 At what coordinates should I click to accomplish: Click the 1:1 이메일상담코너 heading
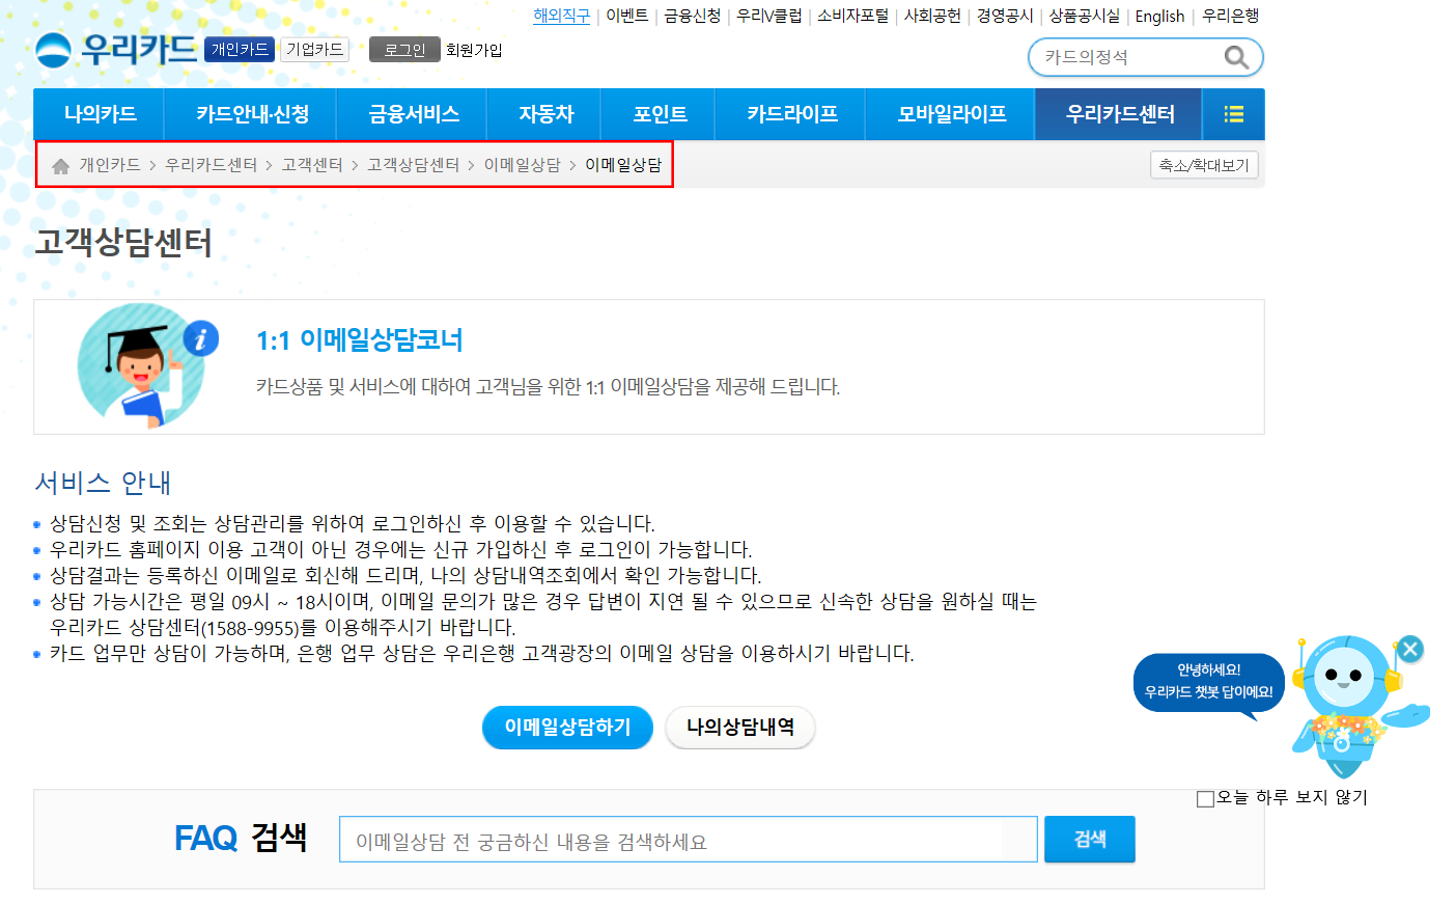point(360,340)
